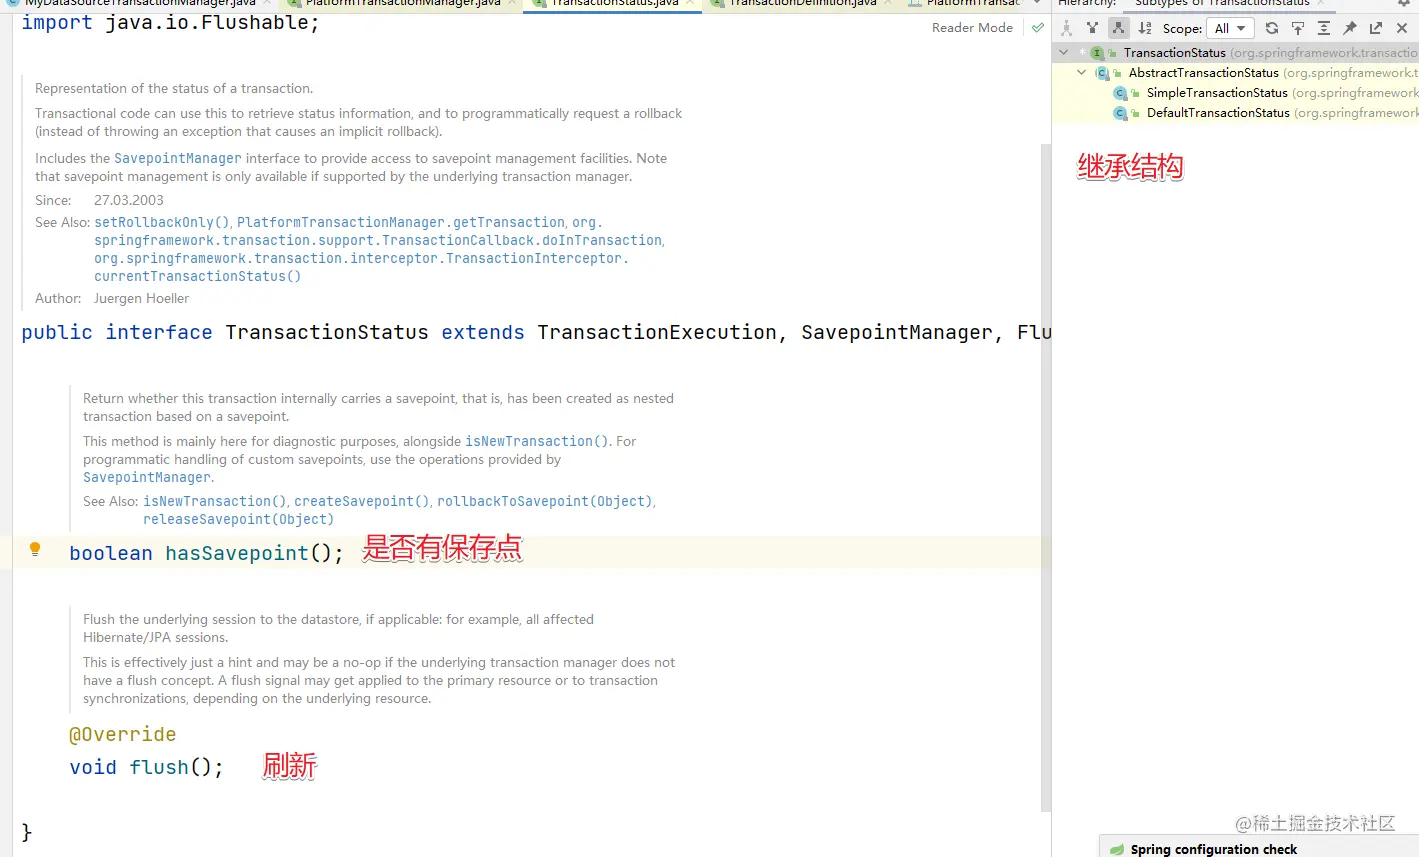Screen dimensions: 1419x857
Task: Select AbstractTransactionStatus in the hierarchy tree
Action: 1204,73
